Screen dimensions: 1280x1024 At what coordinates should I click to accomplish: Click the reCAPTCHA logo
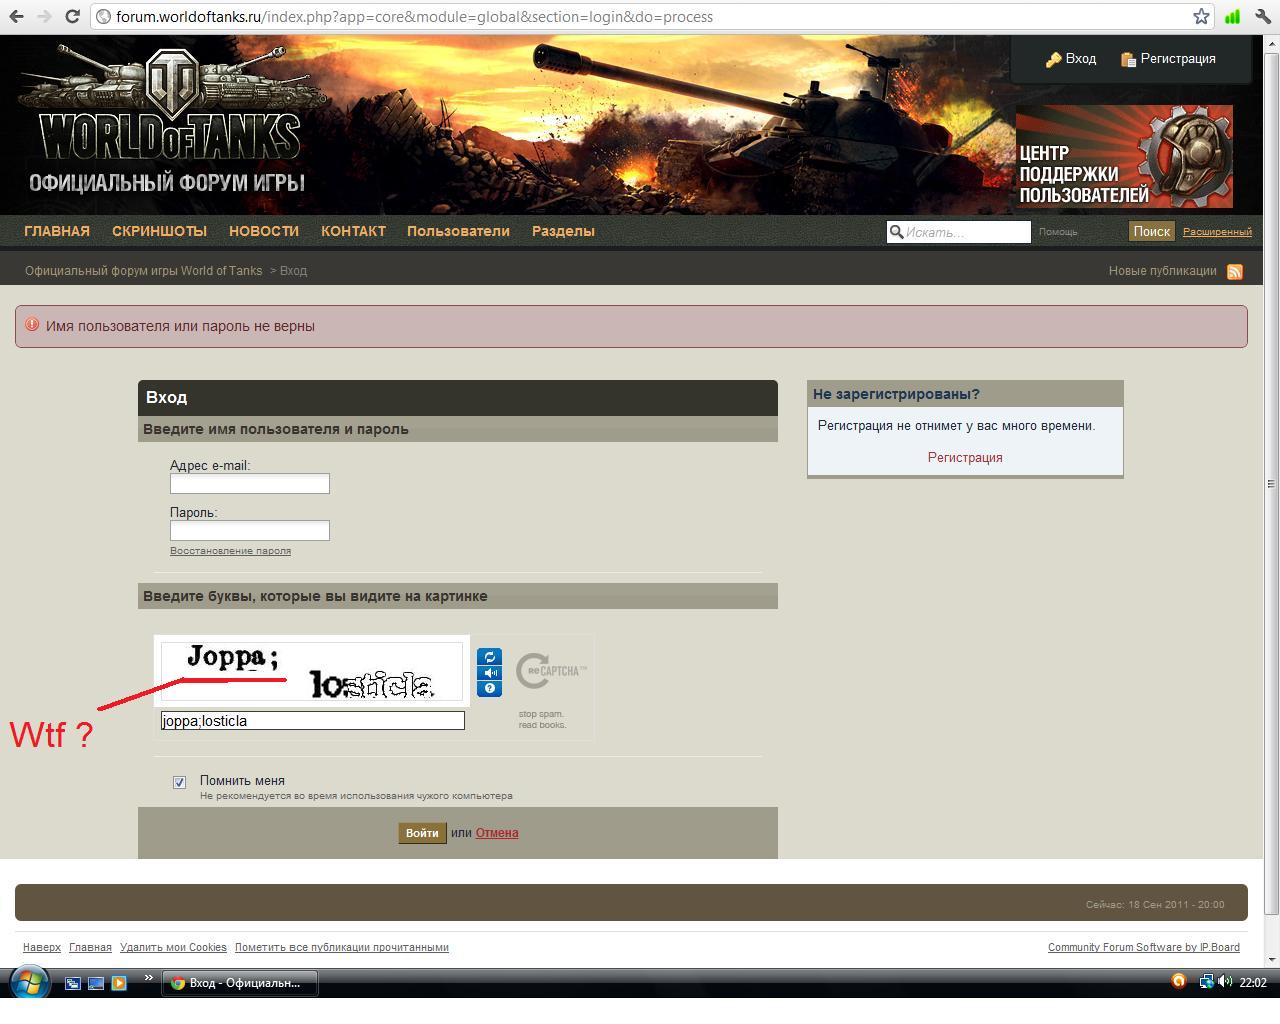tap(551, 671)
